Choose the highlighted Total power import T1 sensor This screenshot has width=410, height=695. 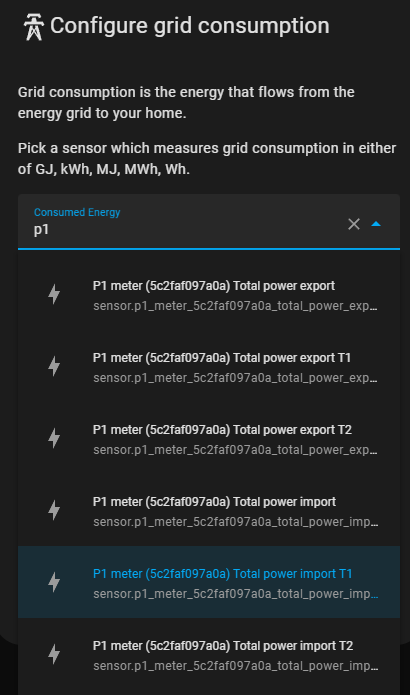[209, 582]
